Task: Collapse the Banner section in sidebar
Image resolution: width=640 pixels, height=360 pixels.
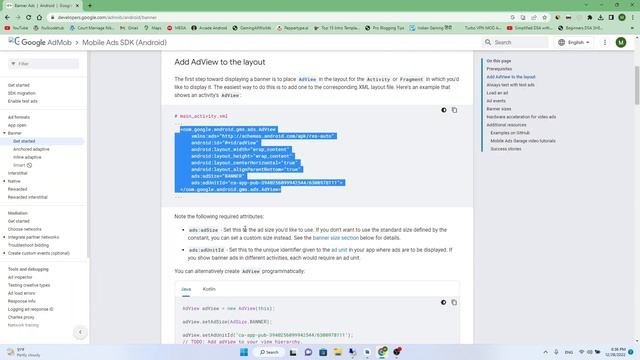Action: tap(4, 133)
